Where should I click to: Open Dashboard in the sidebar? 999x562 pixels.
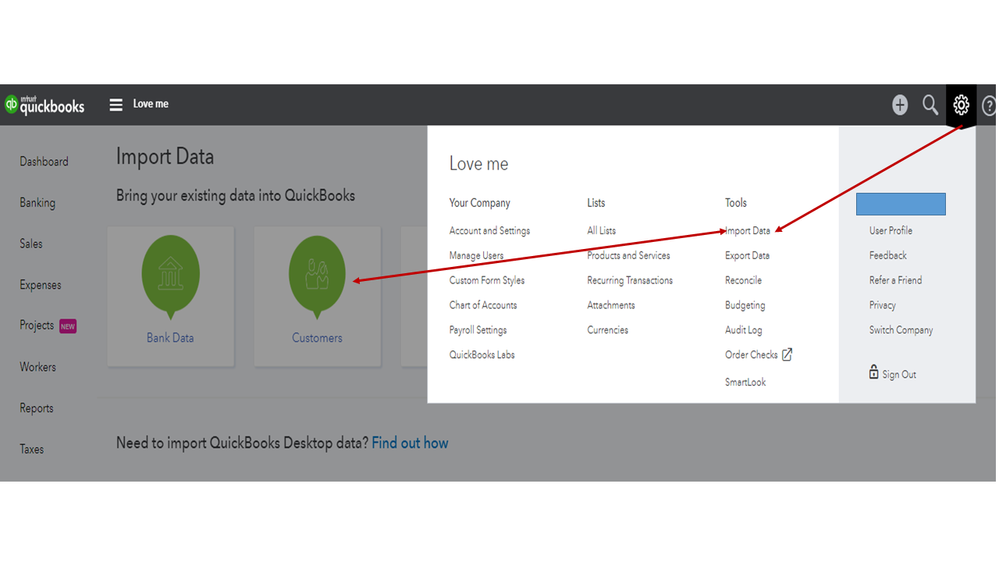click(x=44, y=162)
